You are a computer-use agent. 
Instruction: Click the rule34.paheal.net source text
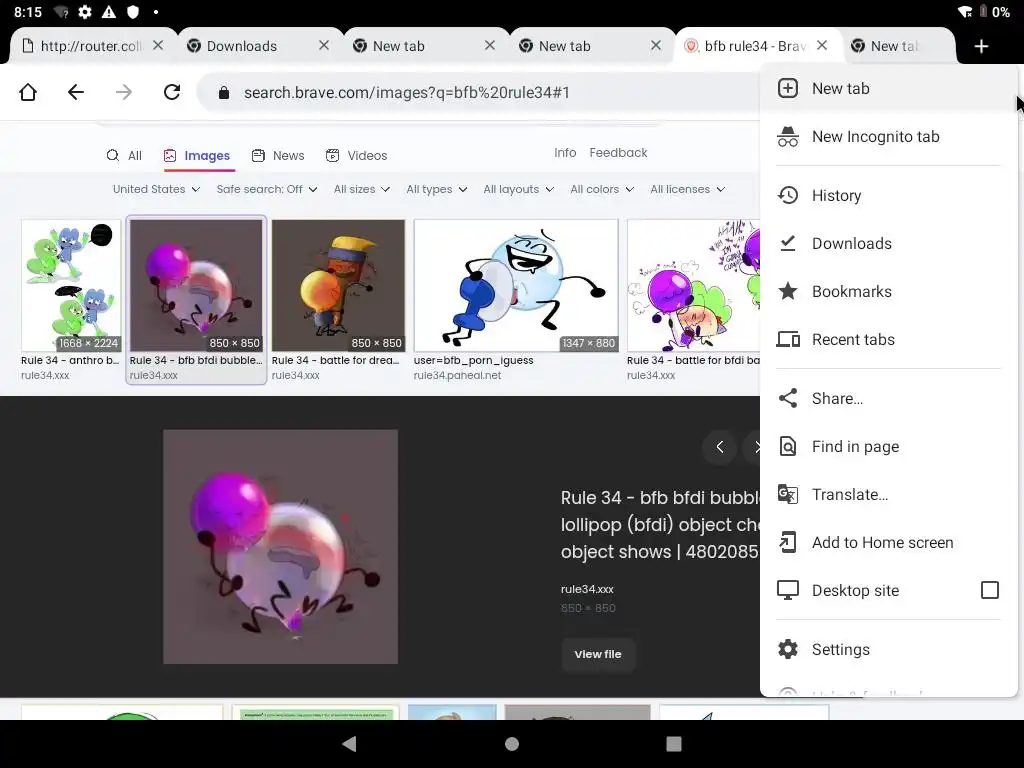pyautogui.click(x=457, y=376)
